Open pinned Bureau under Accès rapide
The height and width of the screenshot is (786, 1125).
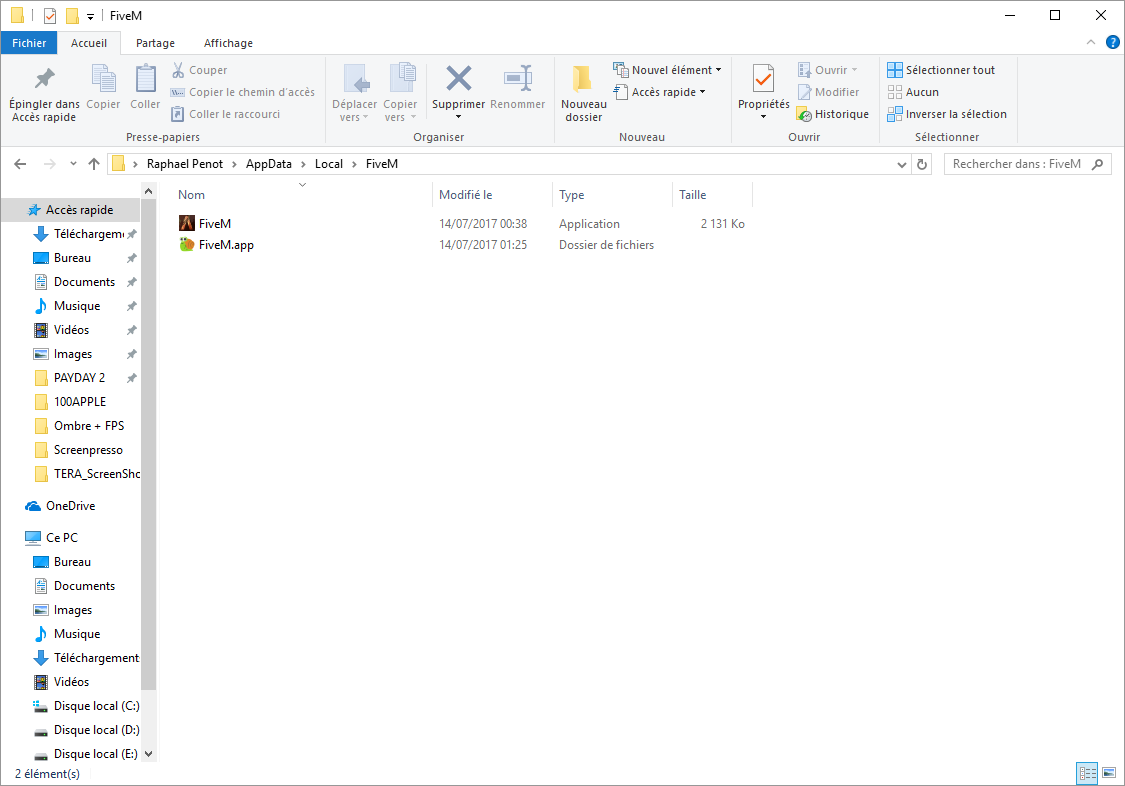[72, 258]
